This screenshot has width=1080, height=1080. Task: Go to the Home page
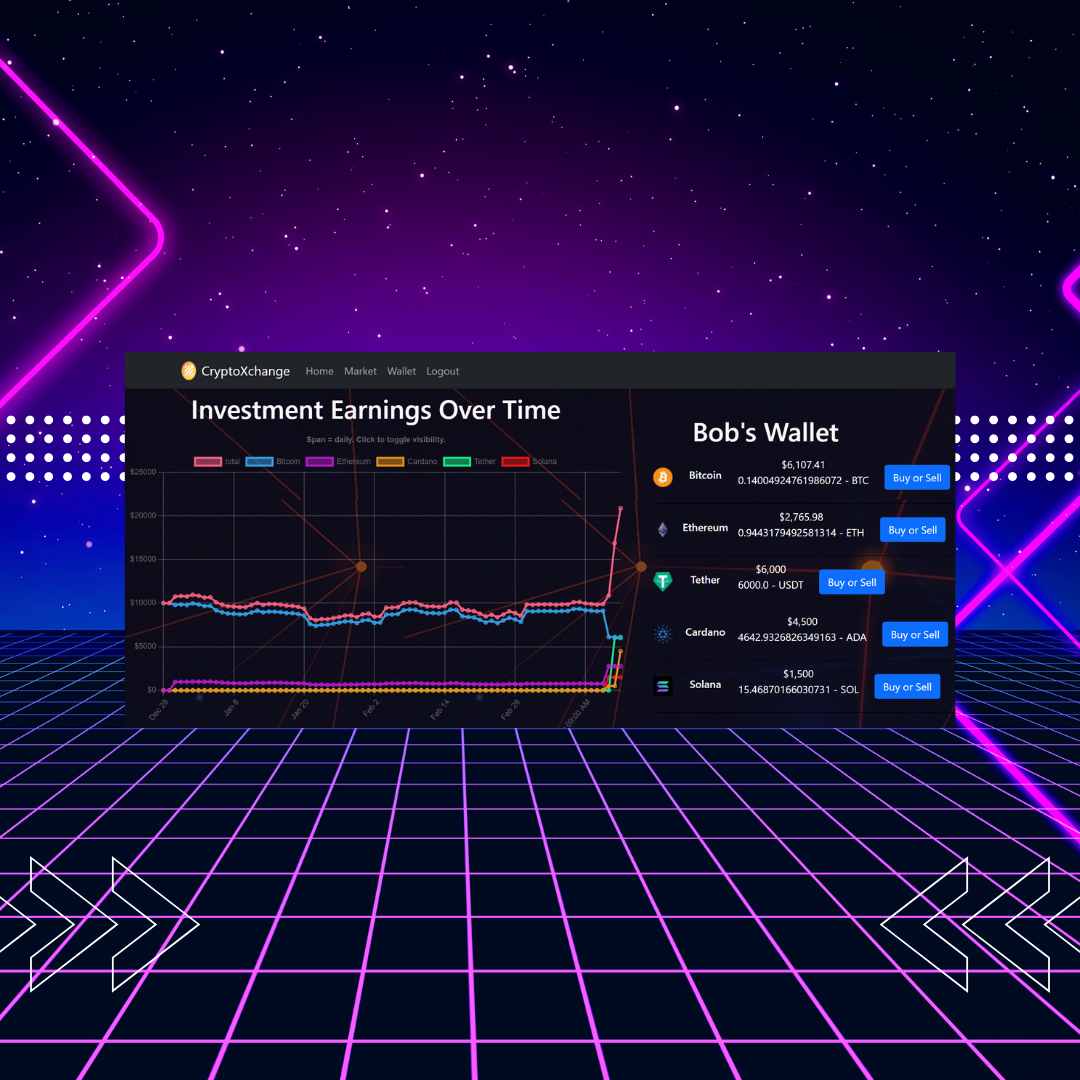(319, 371)
